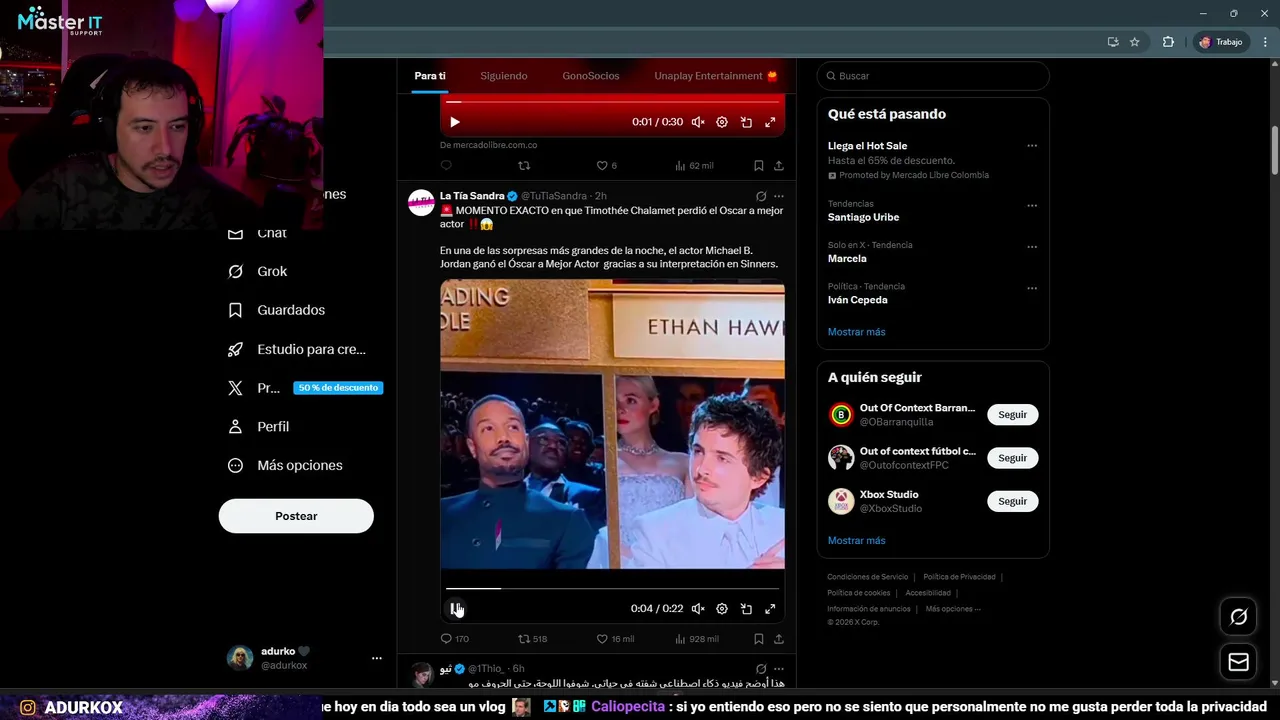
Task: Go to Perfil in sidebar
Action: tap(258, 426)
